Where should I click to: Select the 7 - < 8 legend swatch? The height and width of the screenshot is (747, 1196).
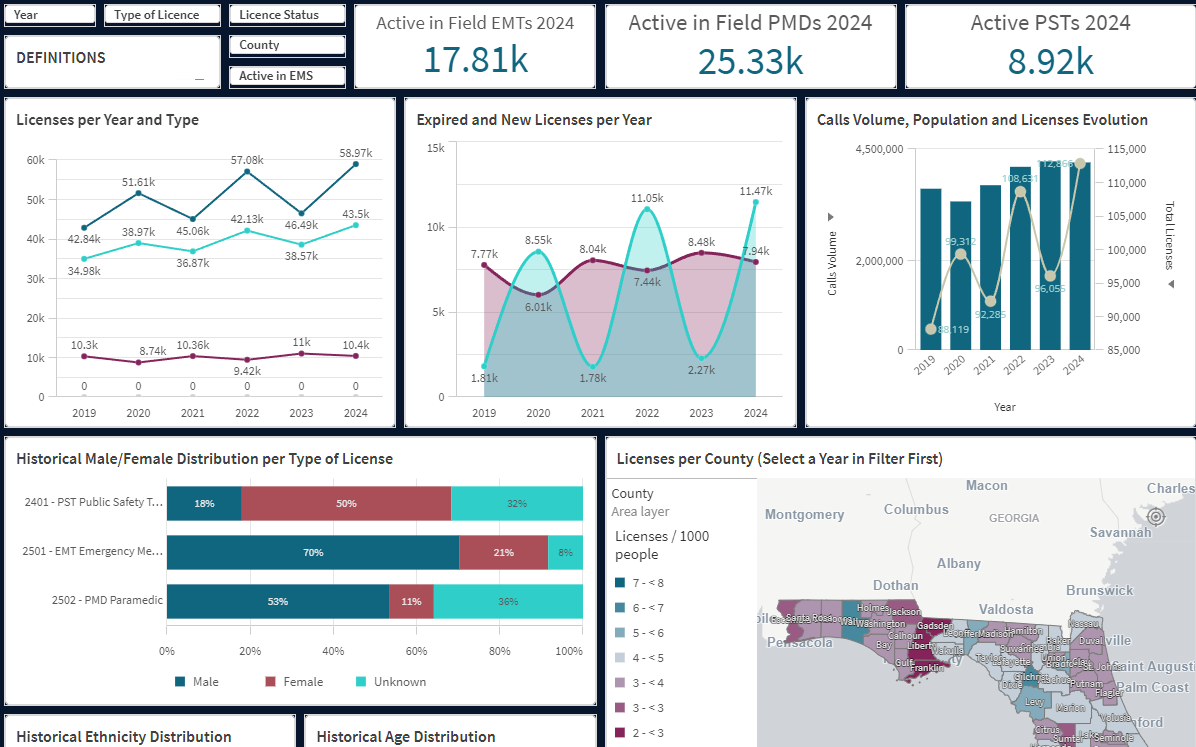[x=620, y=583]
